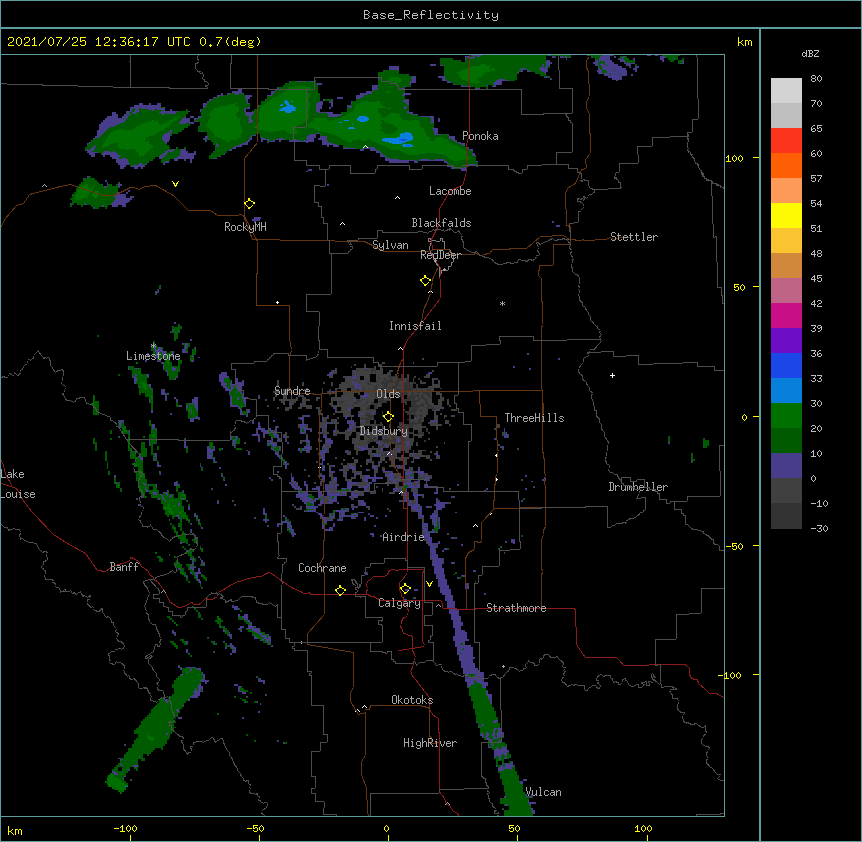Select the purple 39 dBZ color swatch
Image resolution: width=862 pixels, height=842 pixels.
pos(786,340)
